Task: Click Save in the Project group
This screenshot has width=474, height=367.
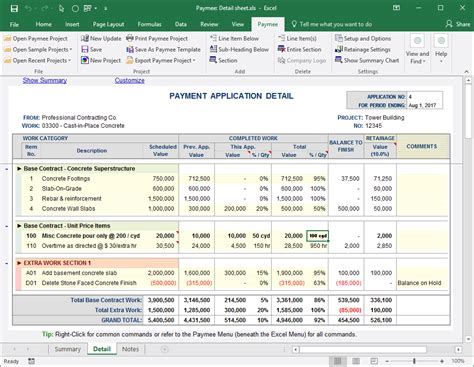Action: click(x=92, y=50)
